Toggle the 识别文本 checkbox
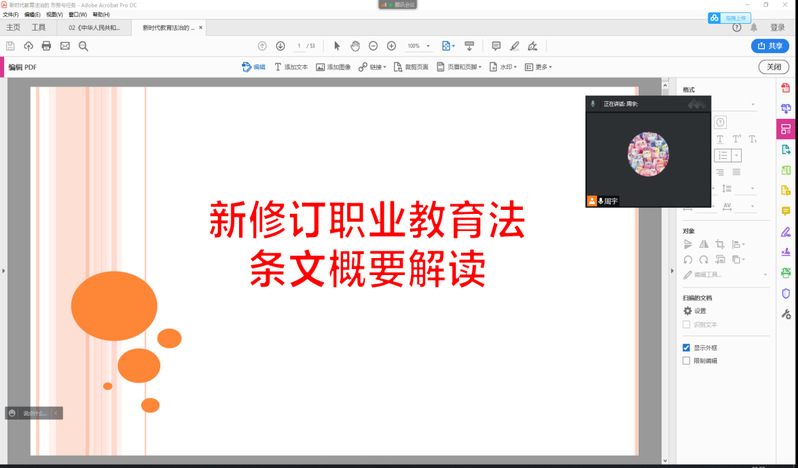 [x=686, y=324]
